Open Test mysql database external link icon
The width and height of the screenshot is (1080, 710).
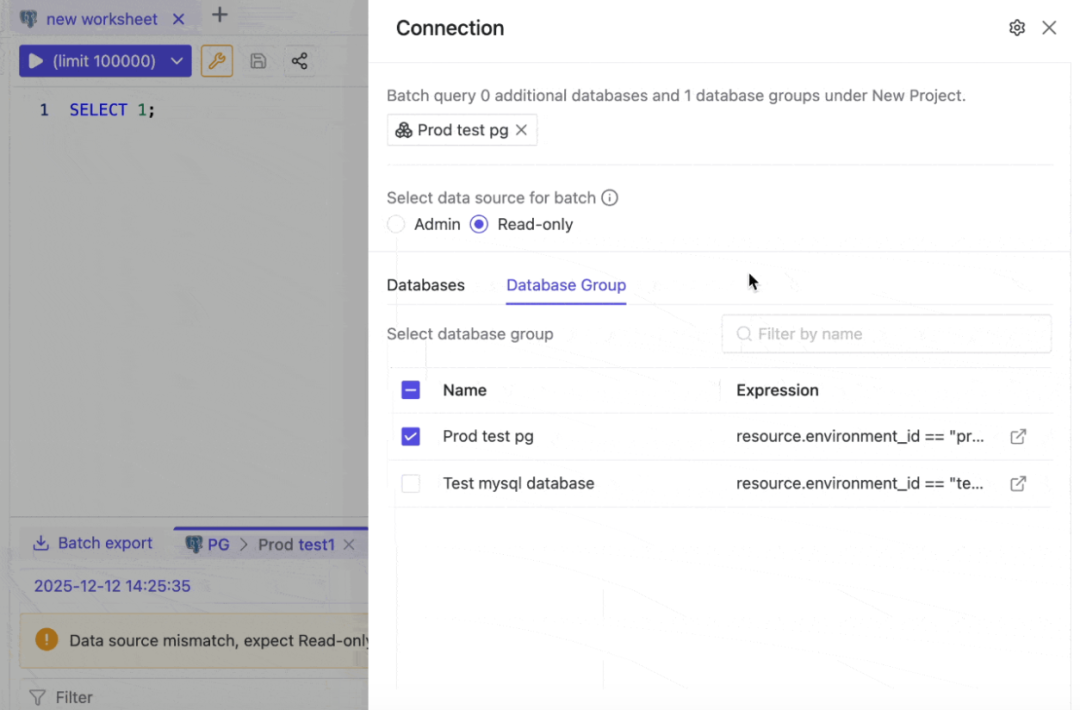(x=1018, y=483)
